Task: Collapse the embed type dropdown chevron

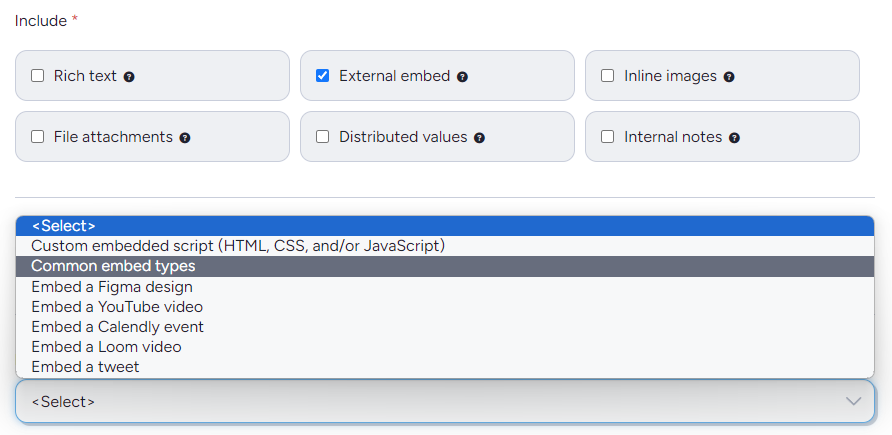Action: click(853, 401)
